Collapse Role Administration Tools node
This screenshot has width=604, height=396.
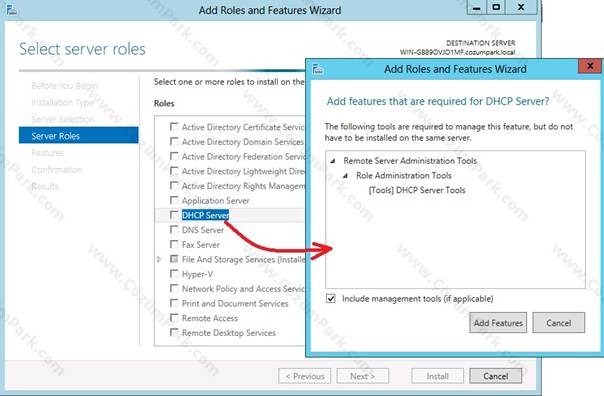click(346, 176)
